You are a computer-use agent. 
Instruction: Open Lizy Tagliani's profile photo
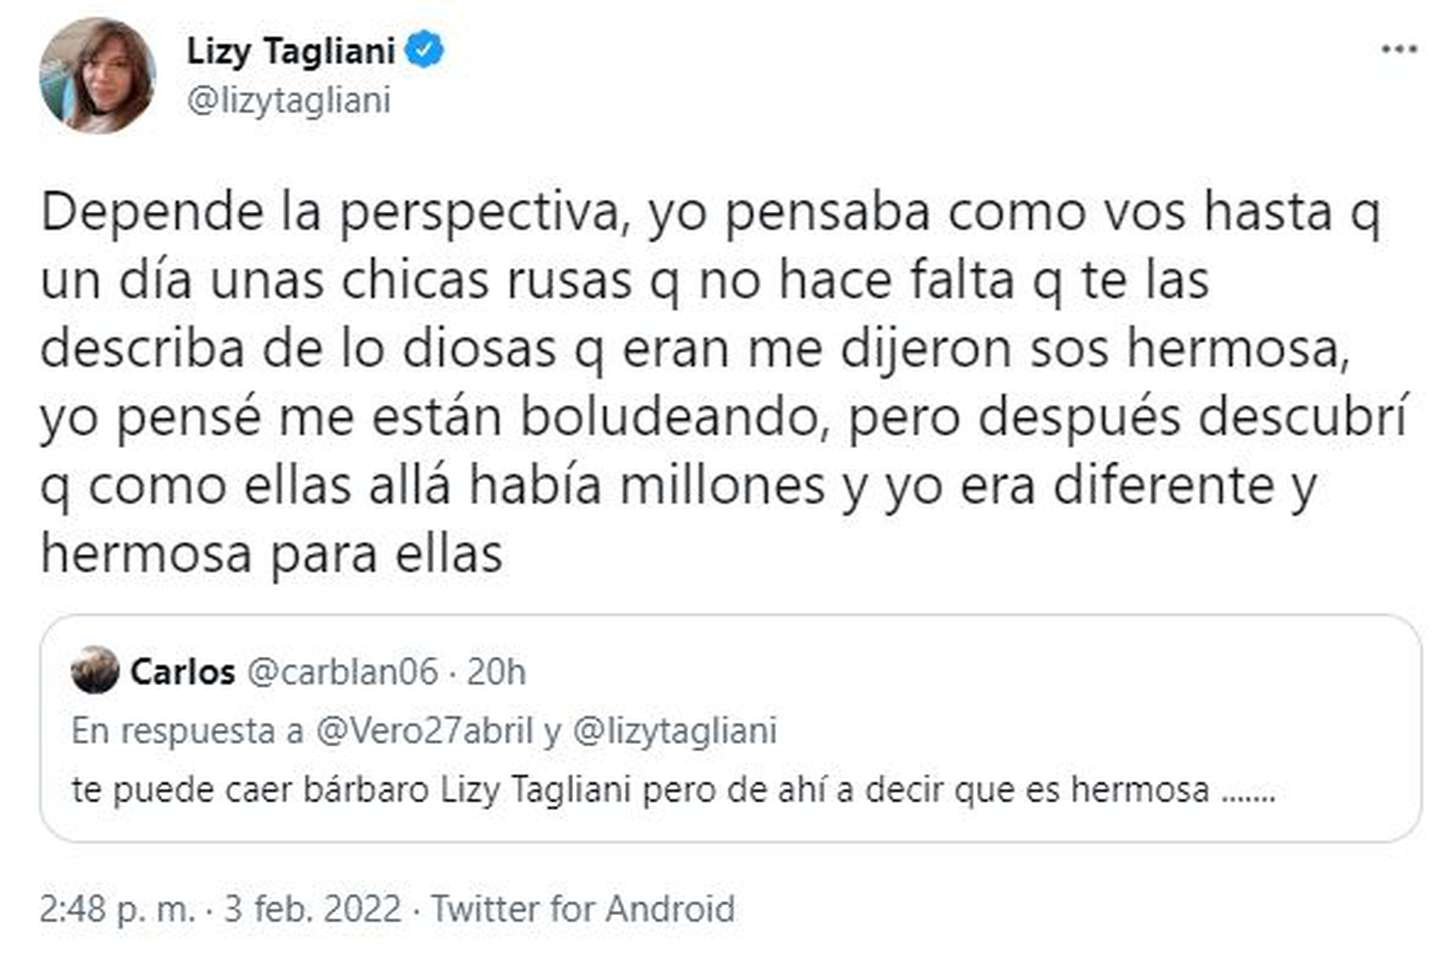point(97,75)
